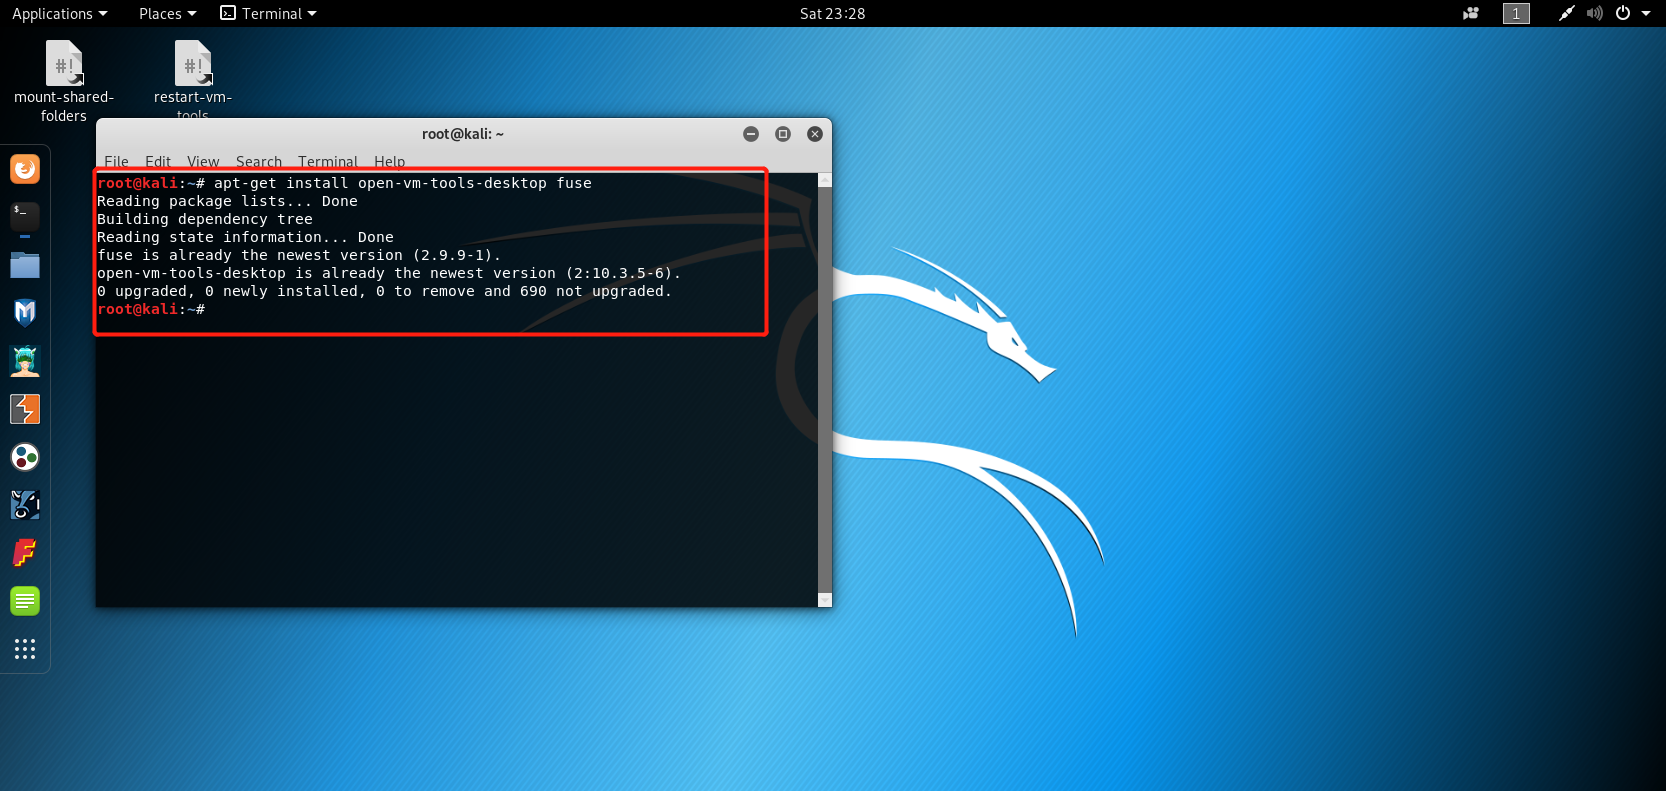
Task: Open the View menu in terminal
Action: click(203, 161)
